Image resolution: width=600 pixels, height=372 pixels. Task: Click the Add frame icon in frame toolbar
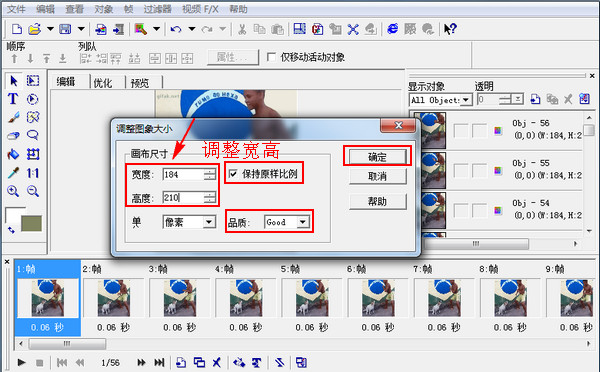(x=181, y=362)
